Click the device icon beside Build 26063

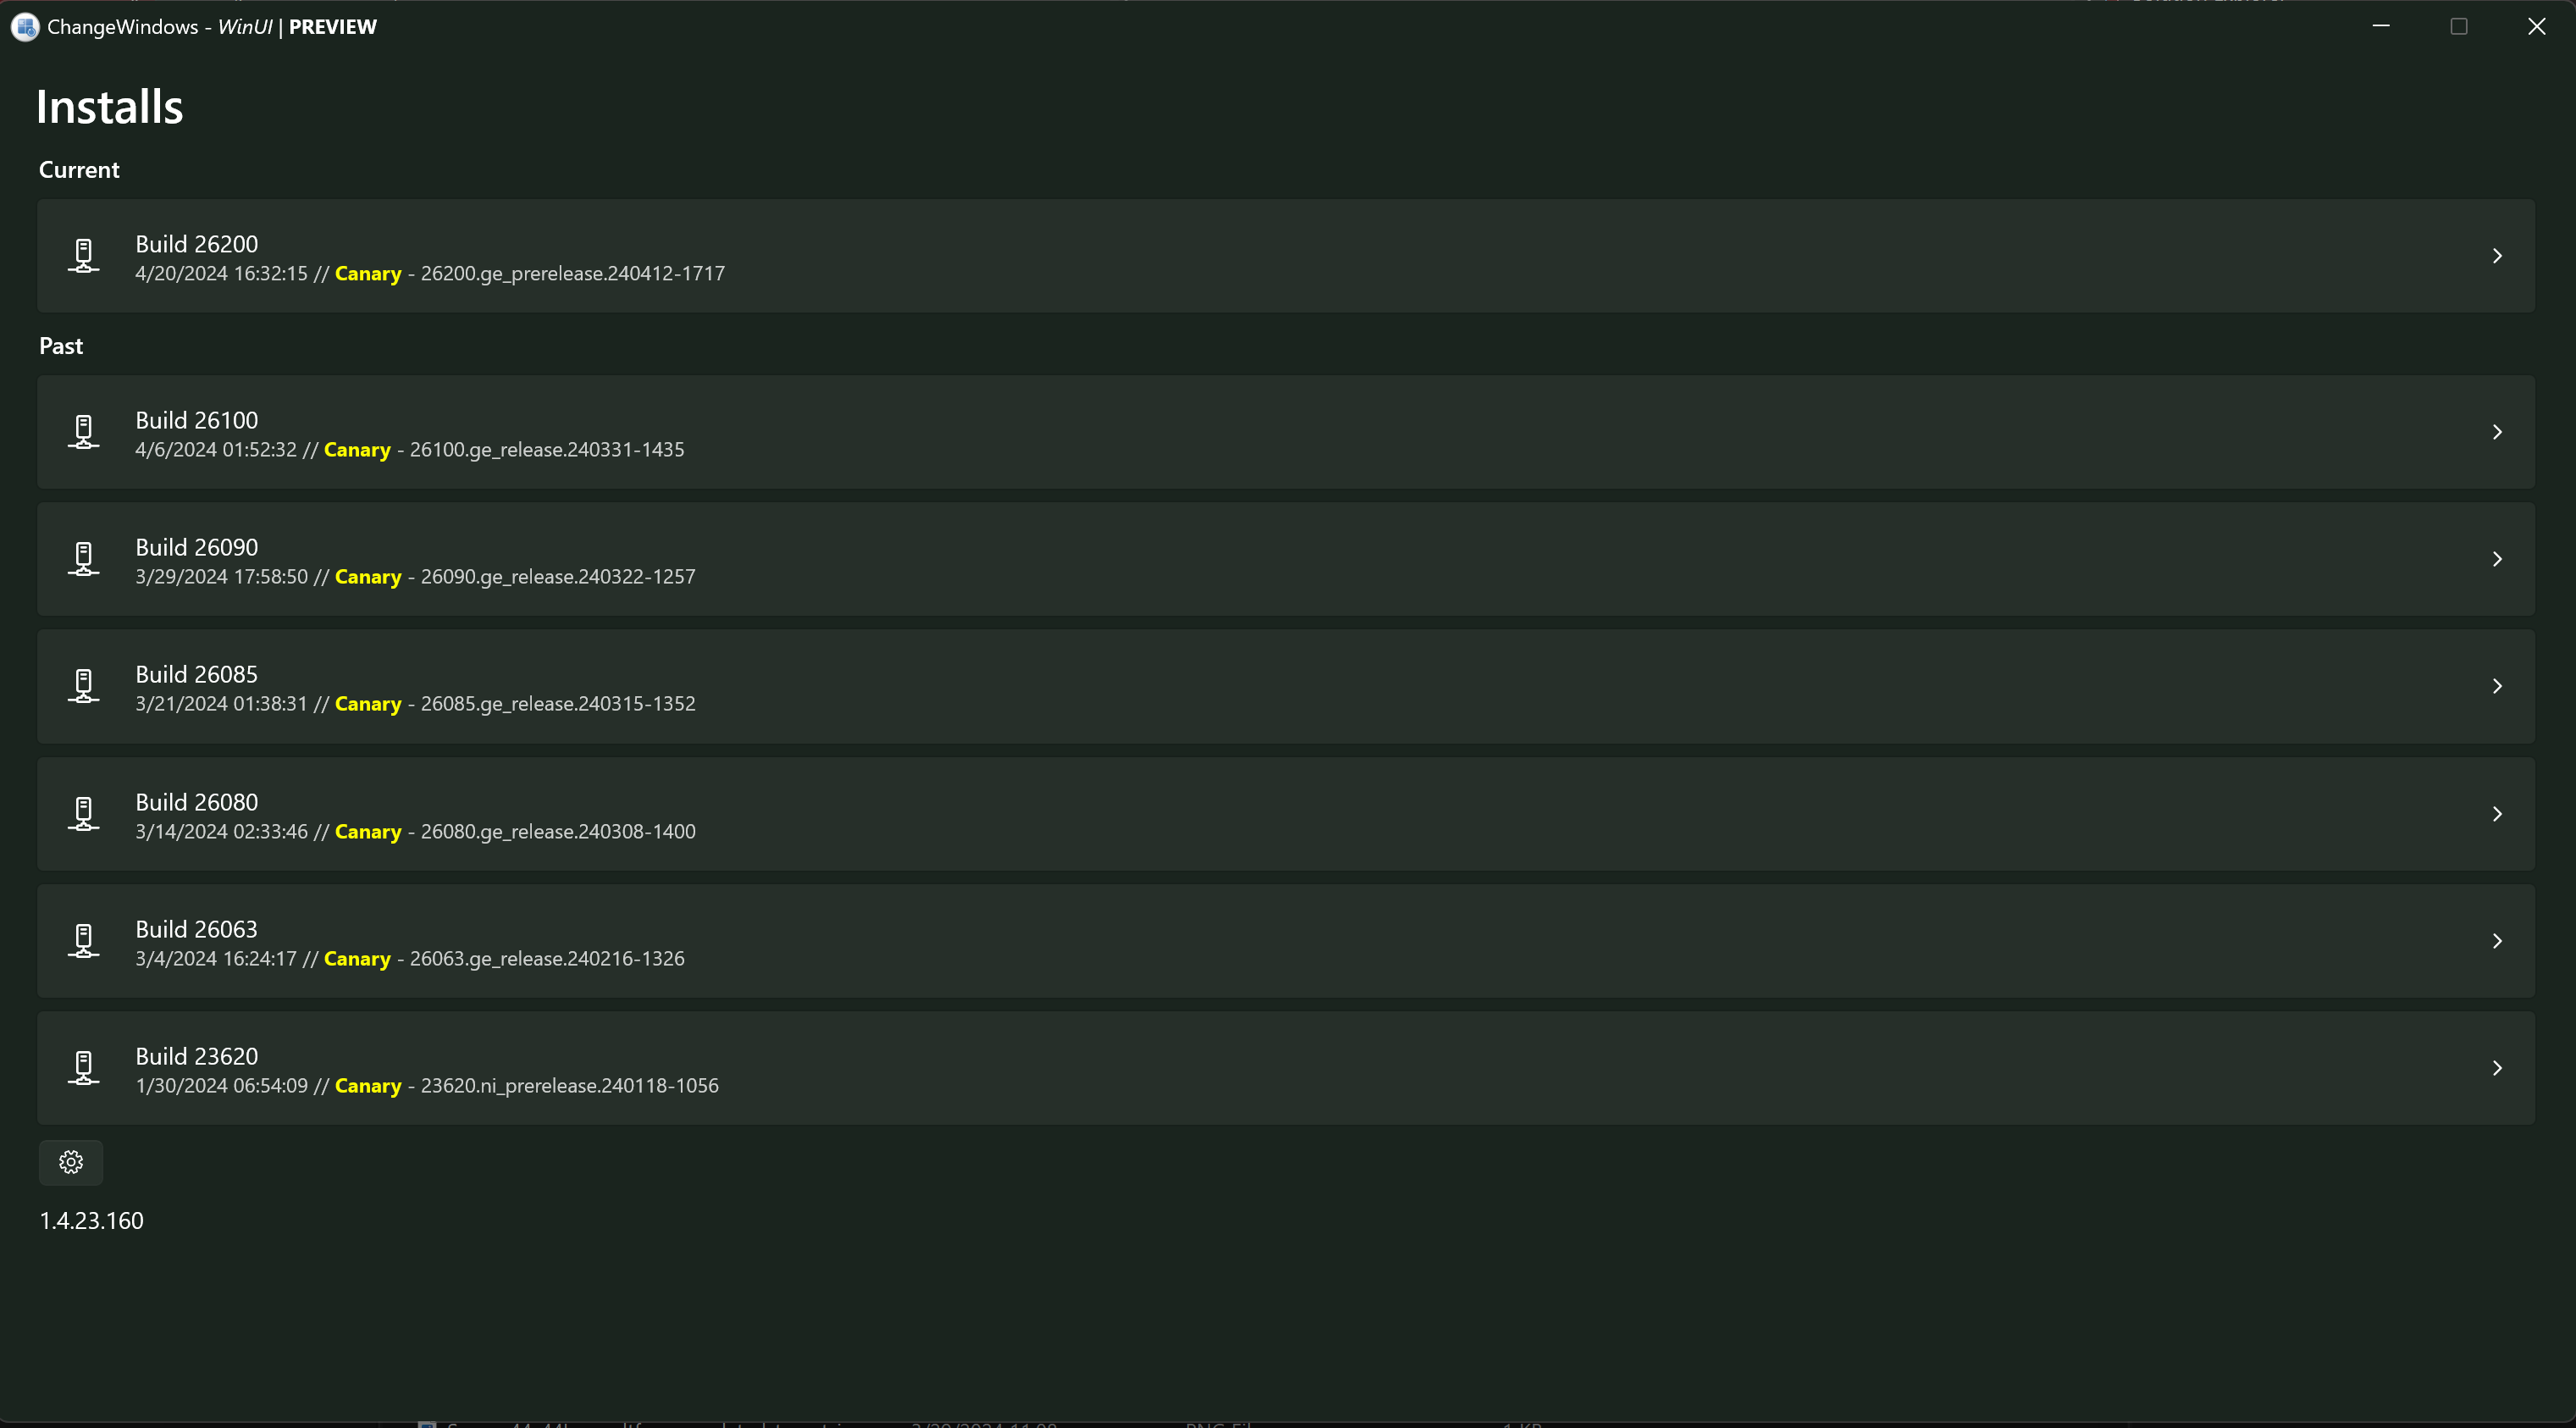click(x=84, y=941)
